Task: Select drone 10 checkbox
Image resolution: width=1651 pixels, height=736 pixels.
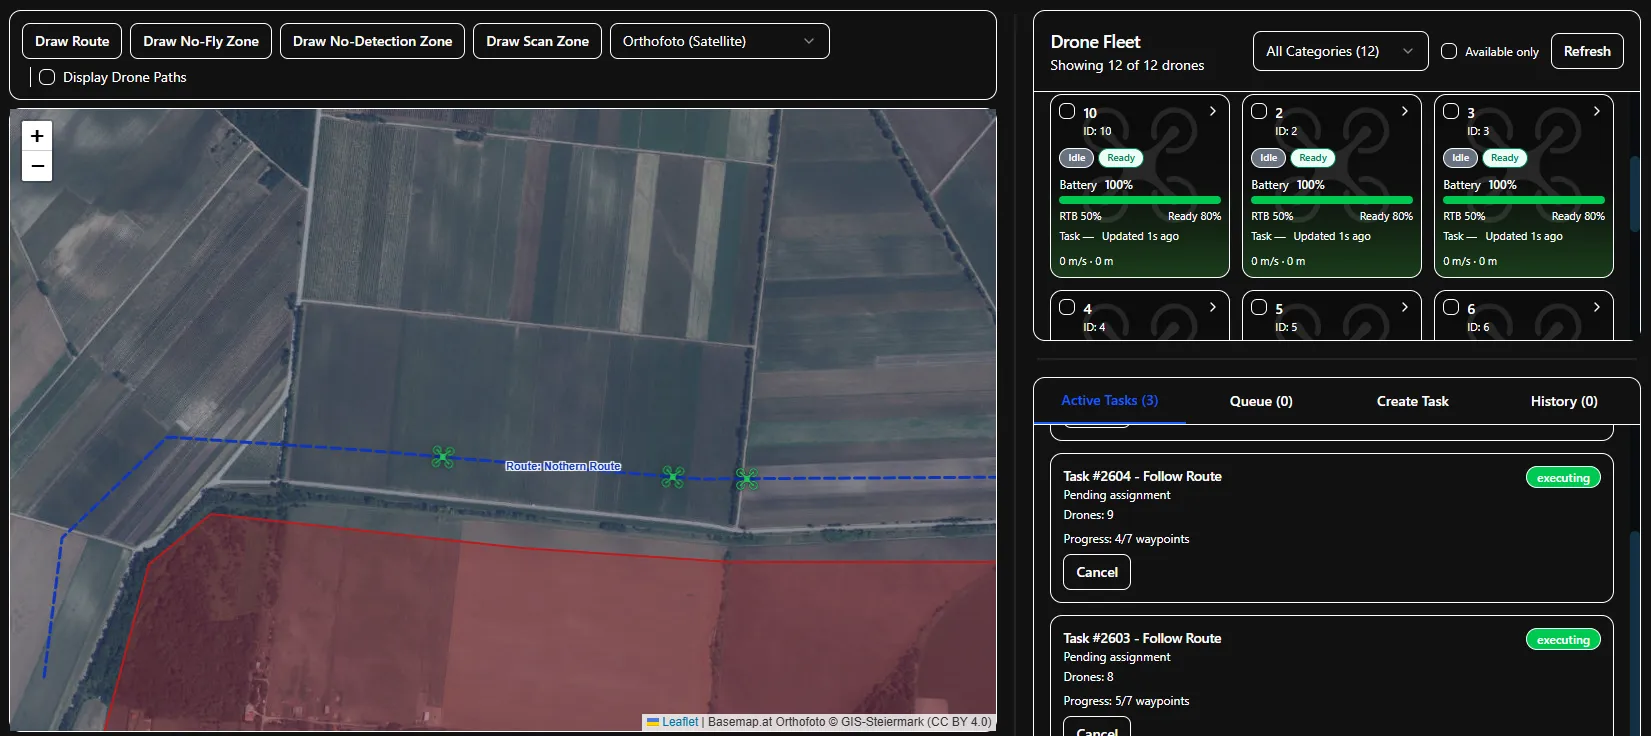Action: pos(1067,111)
